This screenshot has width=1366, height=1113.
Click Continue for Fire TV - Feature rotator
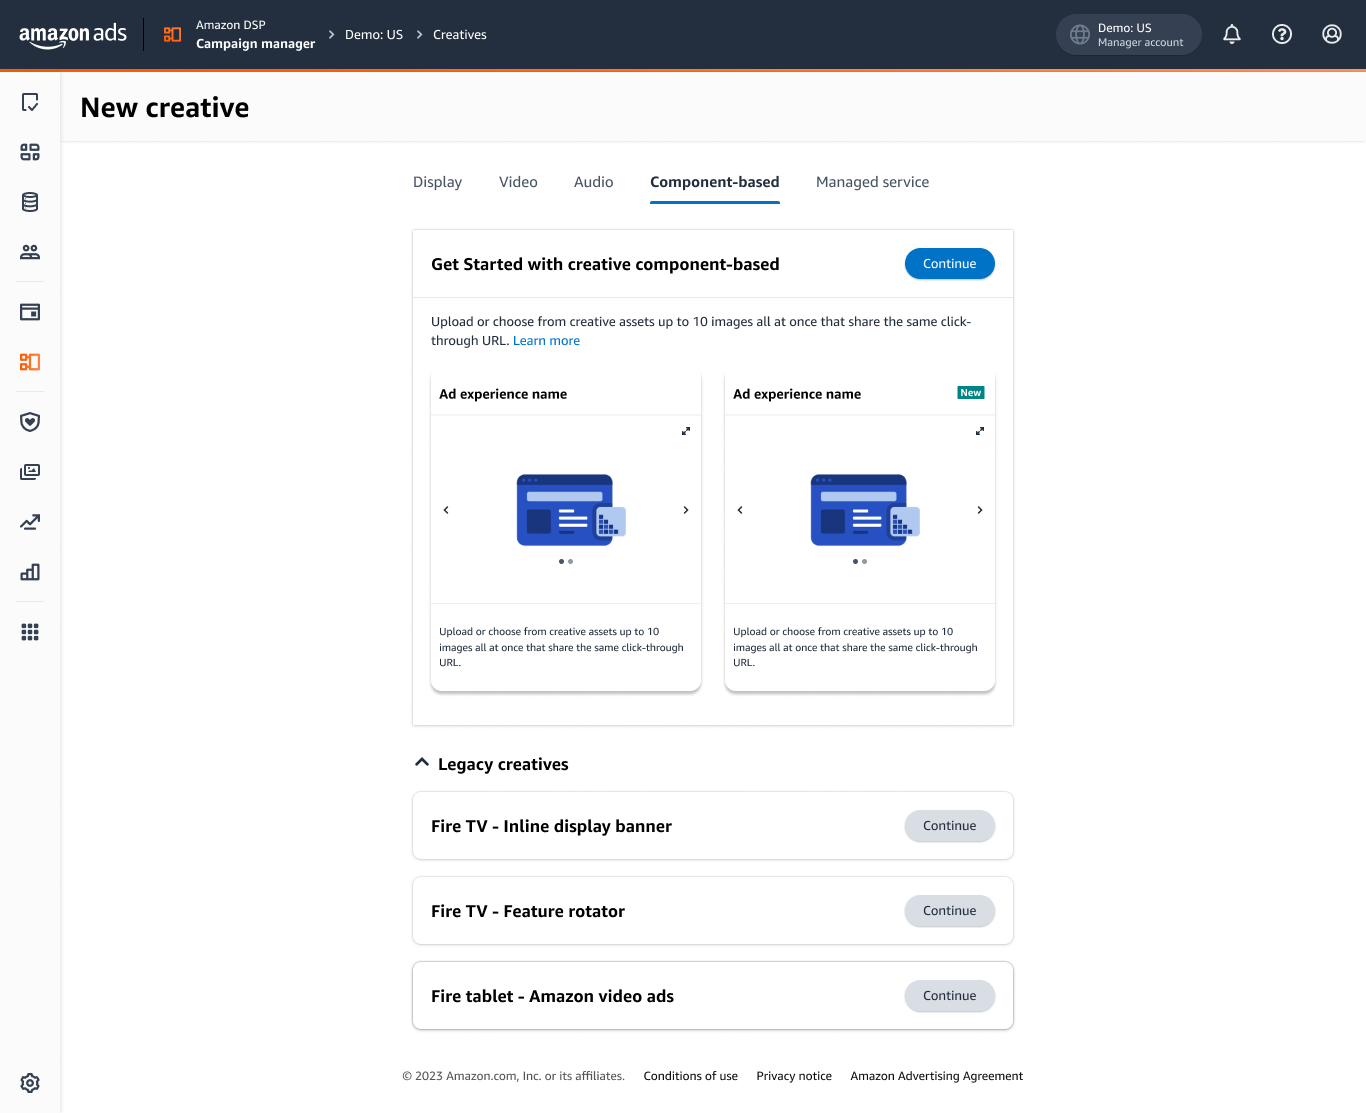[949, 910]
